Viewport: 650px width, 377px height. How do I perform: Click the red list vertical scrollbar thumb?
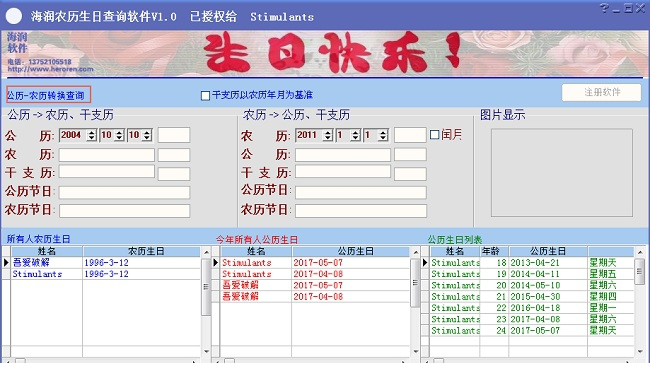[415, 283]
